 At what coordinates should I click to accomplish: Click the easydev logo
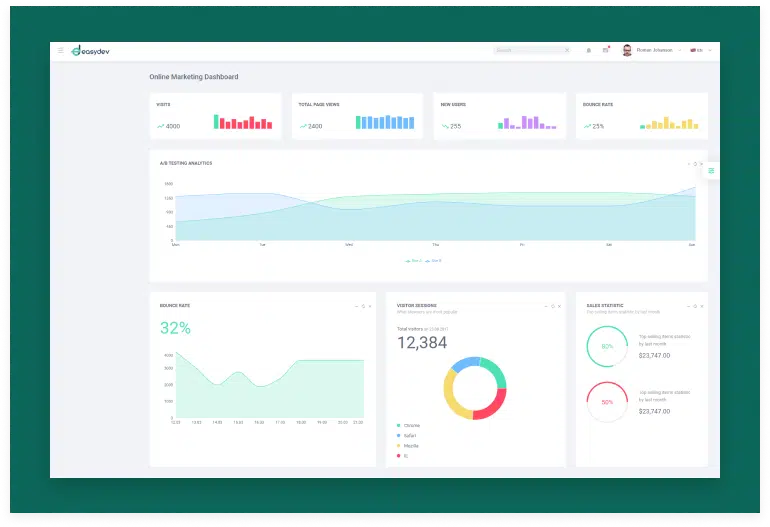click(x=90, y=51)
